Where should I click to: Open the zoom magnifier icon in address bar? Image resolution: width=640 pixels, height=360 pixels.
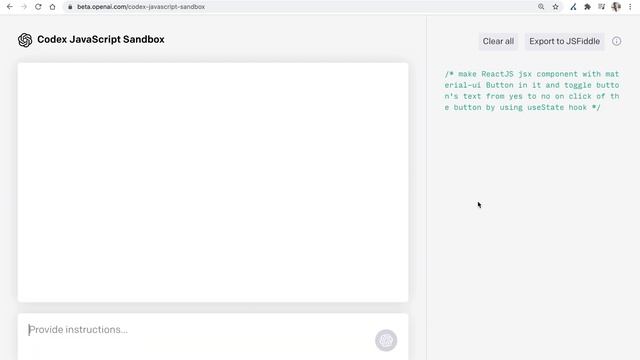click(x=541, y=7)
